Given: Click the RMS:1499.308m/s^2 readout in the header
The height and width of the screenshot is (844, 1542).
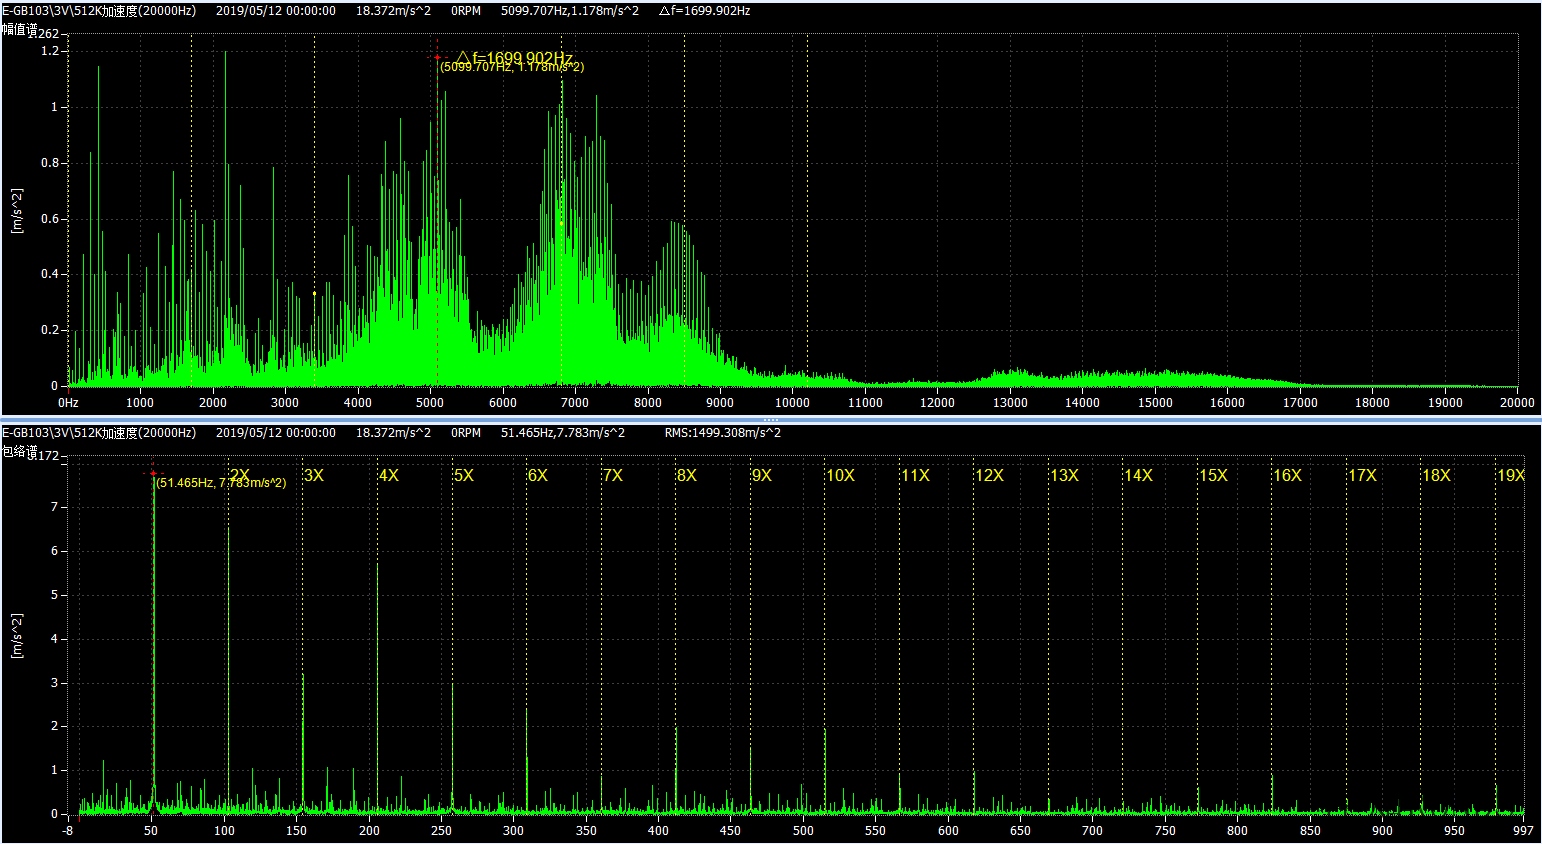Looking at the screenshot, I should coord(722,433).
